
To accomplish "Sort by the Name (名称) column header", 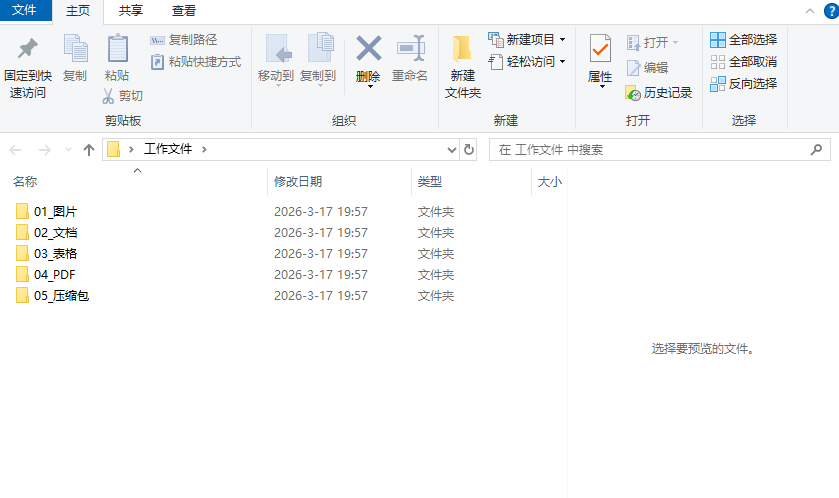I will (x=25, y=182).
